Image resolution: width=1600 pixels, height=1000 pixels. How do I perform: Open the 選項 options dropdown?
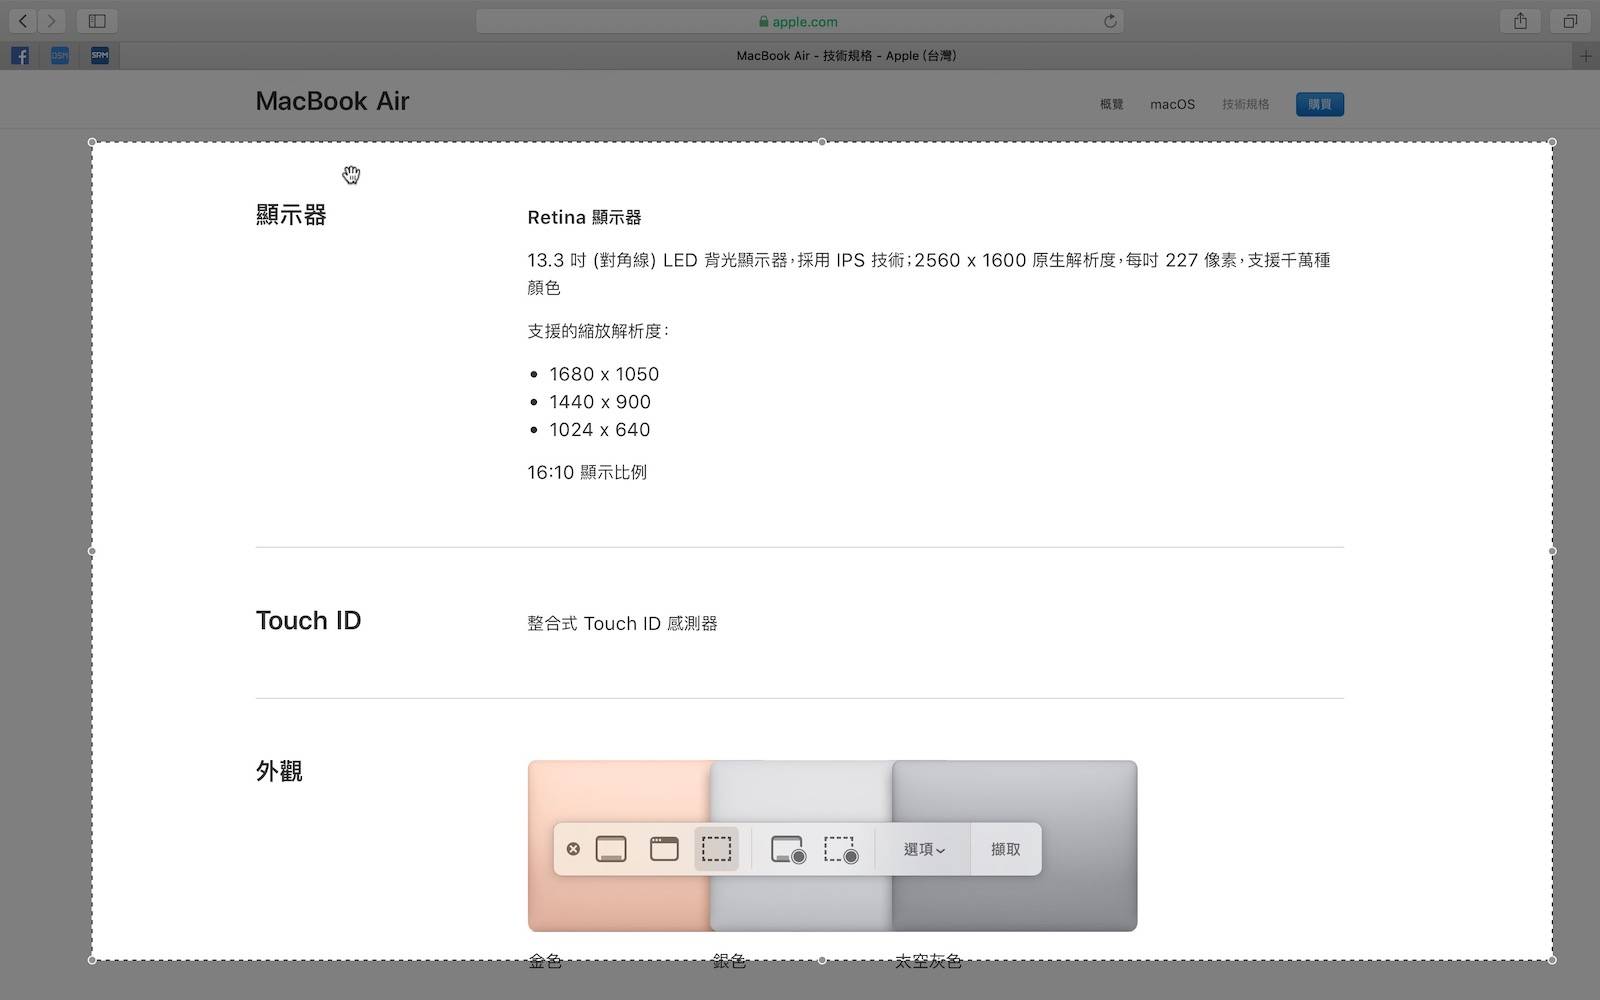[x=924, y=849]
